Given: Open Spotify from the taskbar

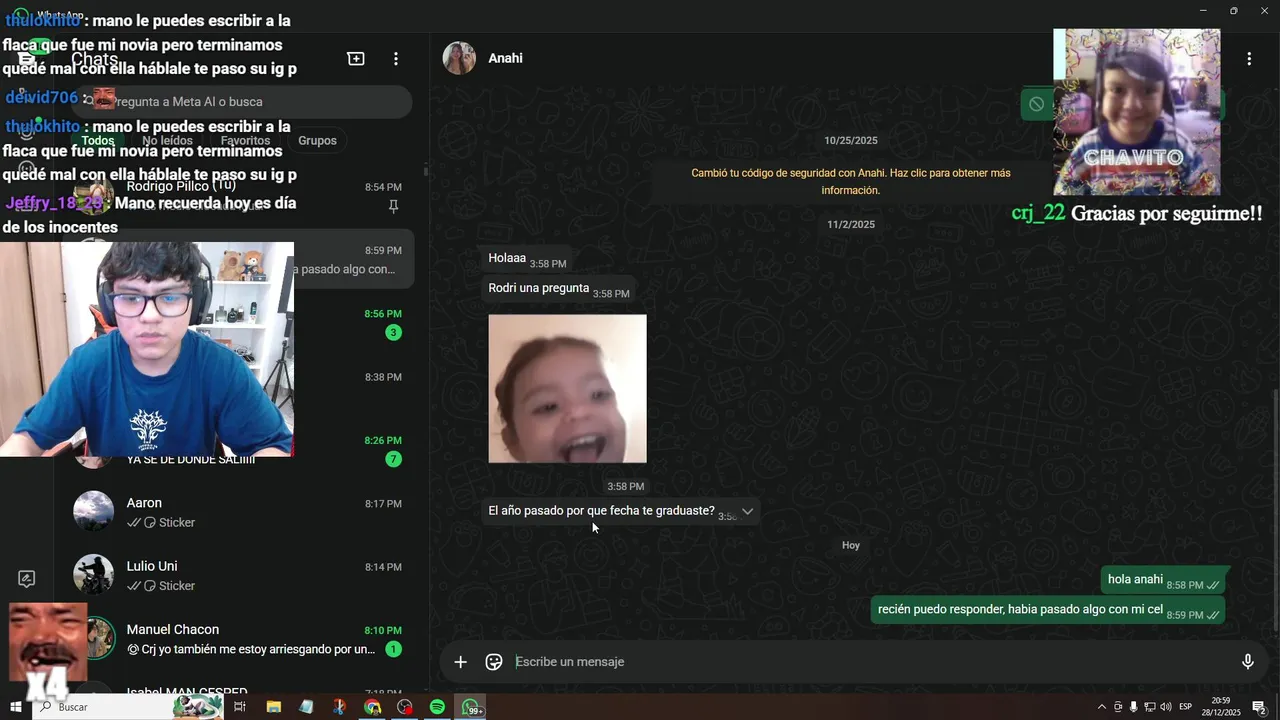Looking at the screenshot, I should [x=437, y=707].
